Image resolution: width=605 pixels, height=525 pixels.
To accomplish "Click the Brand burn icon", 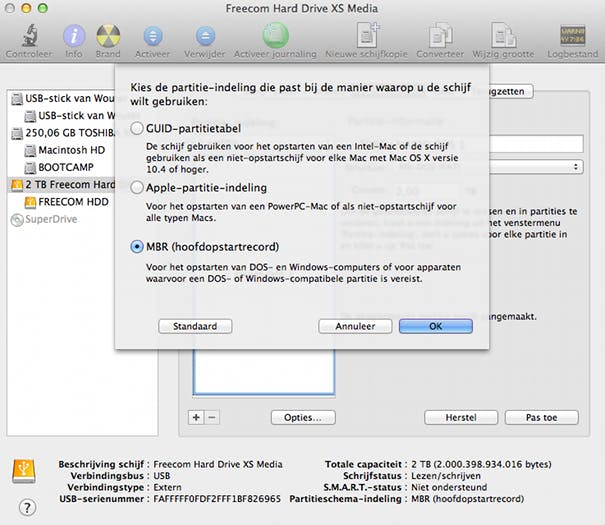I will tap(108, 36).
